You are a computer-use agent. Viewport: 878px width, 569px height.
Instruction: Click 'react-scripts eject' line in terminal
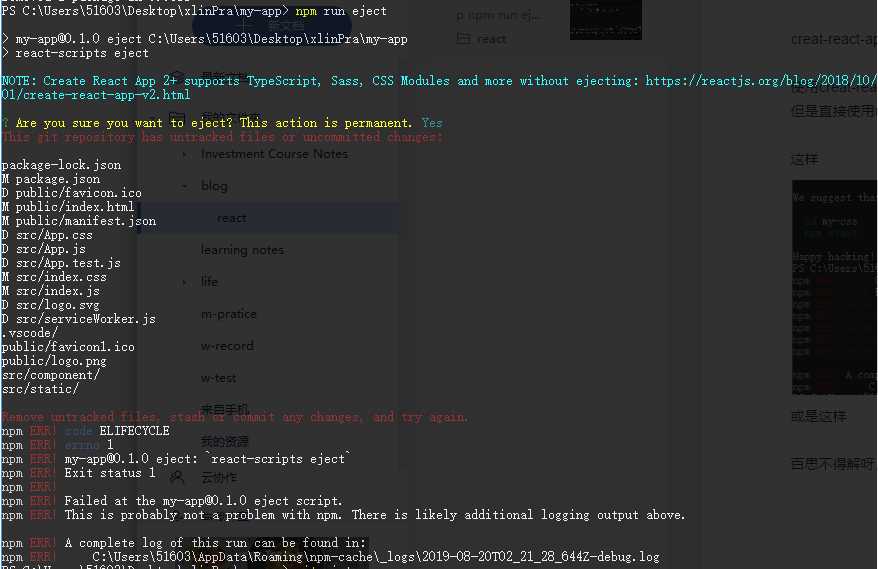[75, 53]
